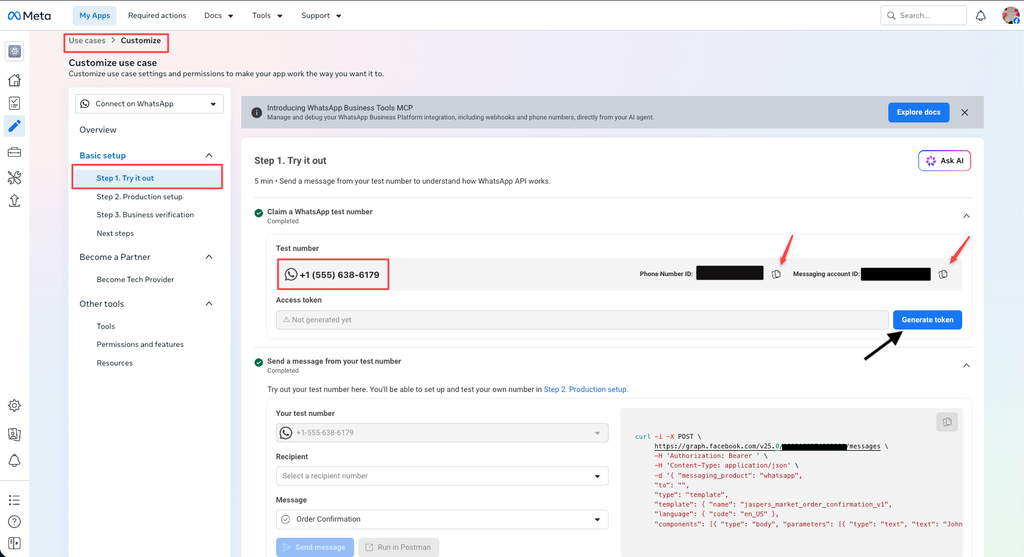Toggle the sidebar panel collapse icon

click(x=14, y=543)
